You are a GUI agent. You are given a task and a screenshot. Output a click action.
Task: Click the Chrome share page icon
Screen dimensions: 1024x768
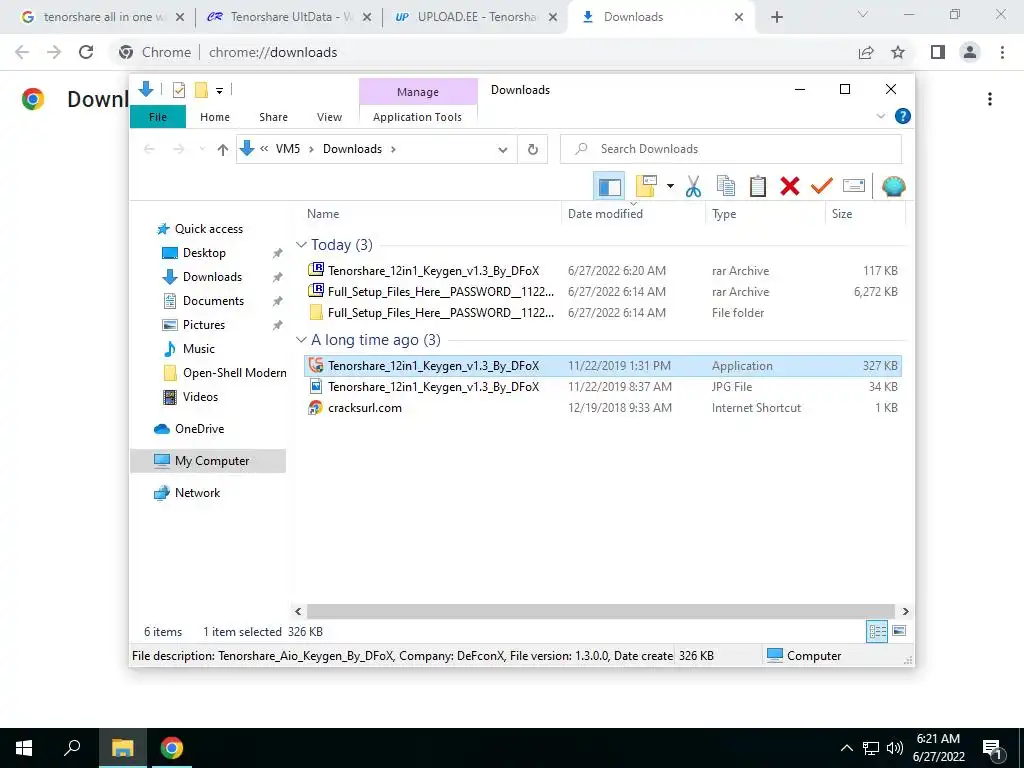click(x=866, y=52)
